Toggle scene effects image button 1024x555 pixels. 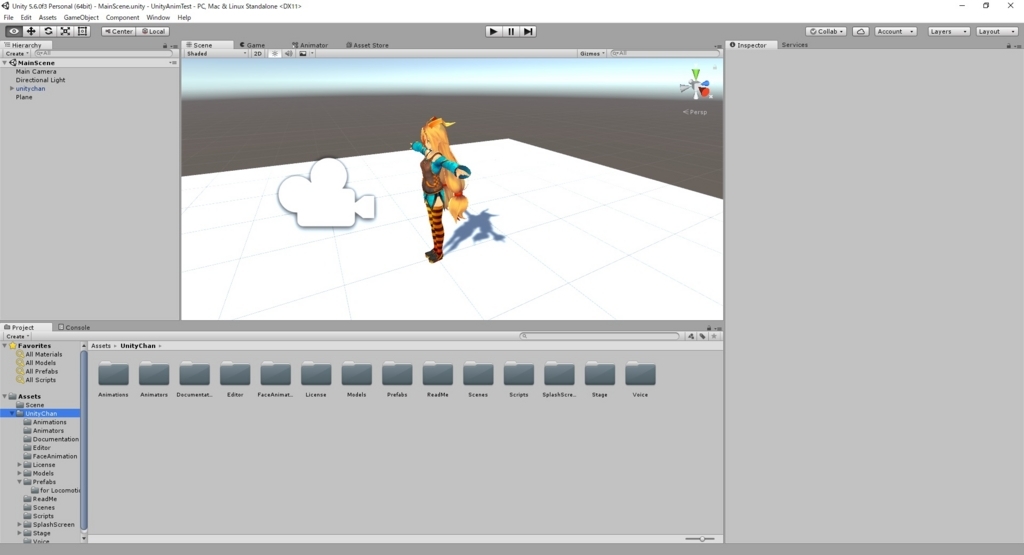(x=303, y=54)
